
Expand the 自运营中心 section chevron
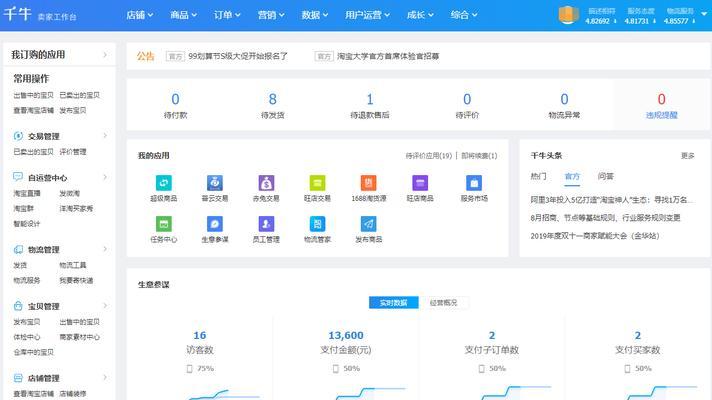[105, 177]
